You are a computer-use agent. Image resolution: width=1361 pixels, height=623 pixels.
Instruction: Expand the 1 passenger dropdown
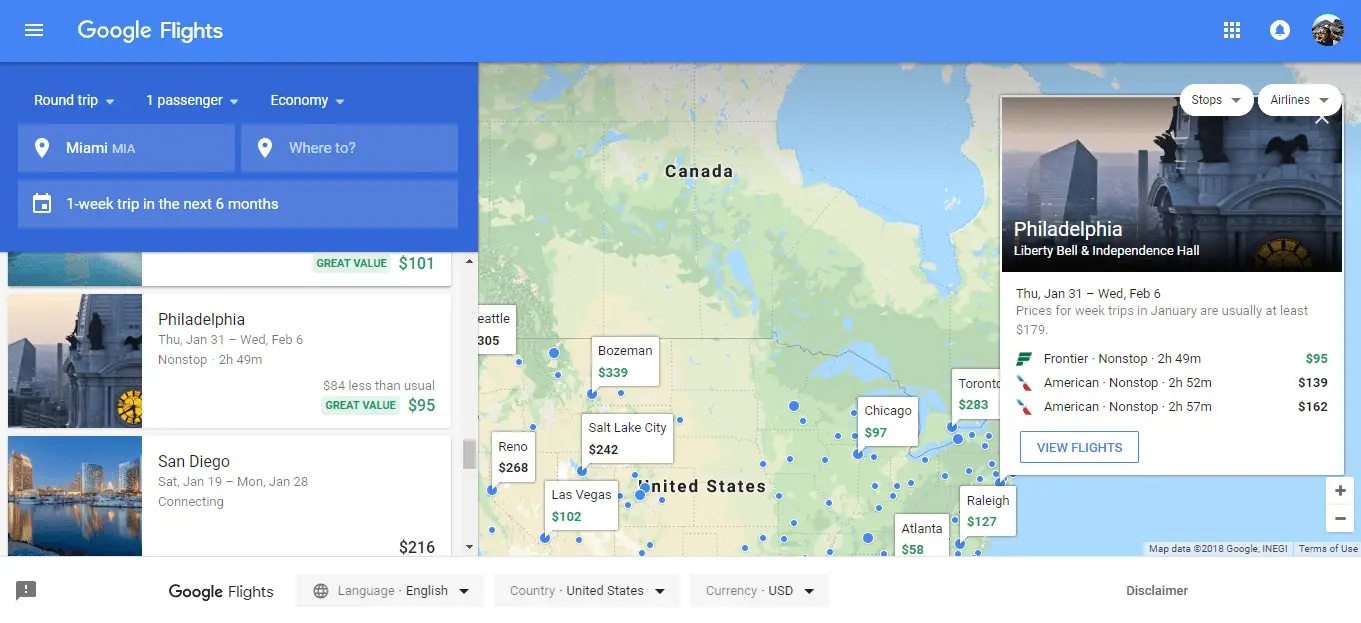(192, 101)
